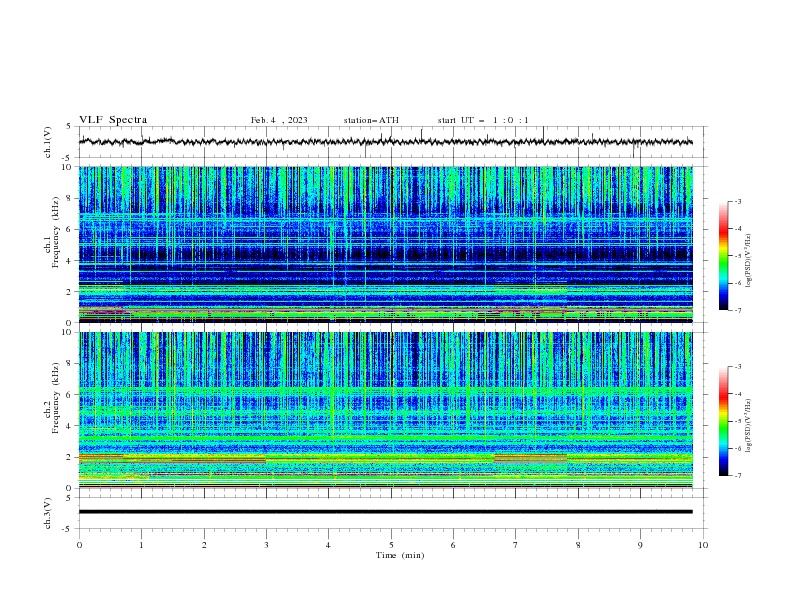Click time axis tick label "6"

click(x=453, y=545)
